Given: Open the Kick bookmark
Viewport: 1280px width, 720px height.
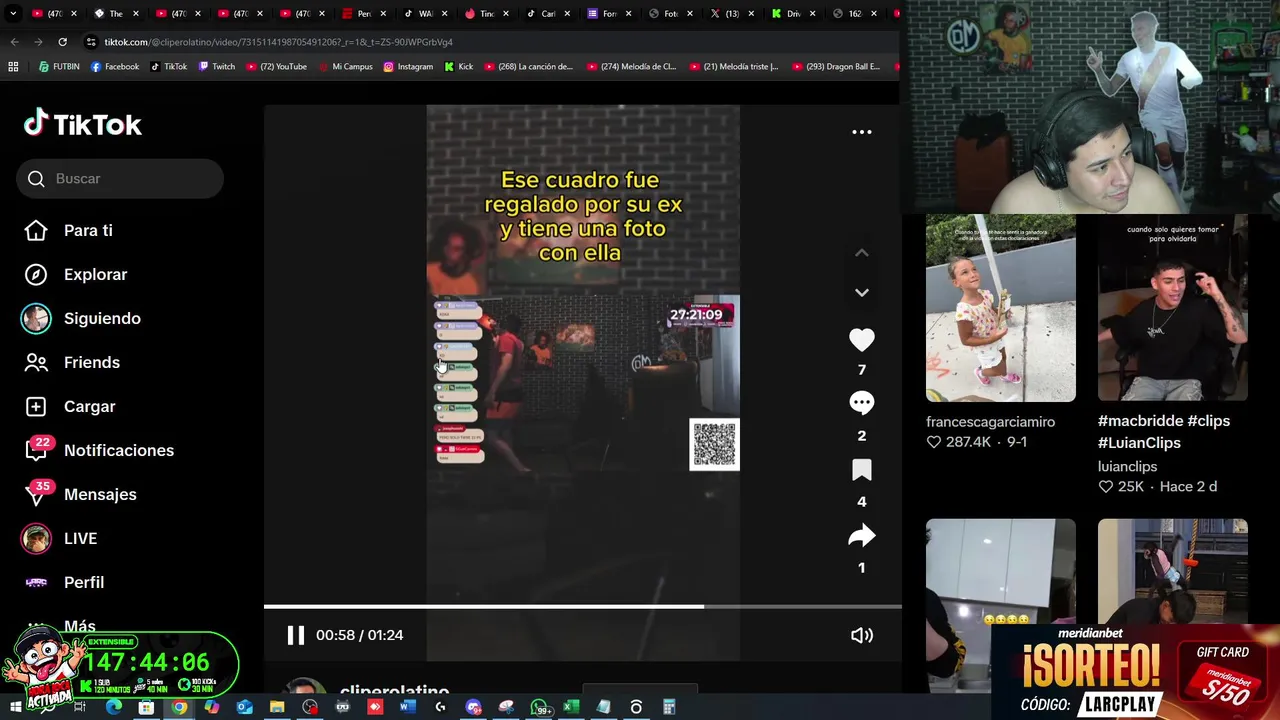Looking at the screenshot, I should [x=459, y=67].
